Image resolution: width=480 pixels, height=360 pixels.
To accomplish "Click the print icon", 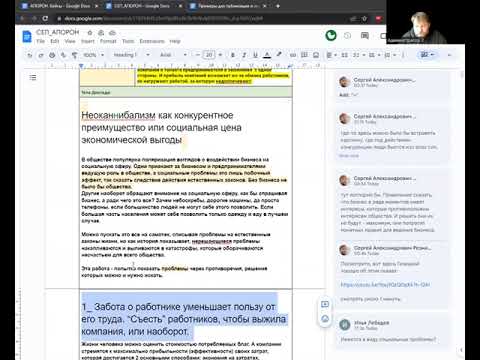I will click(x=52, y=55).
